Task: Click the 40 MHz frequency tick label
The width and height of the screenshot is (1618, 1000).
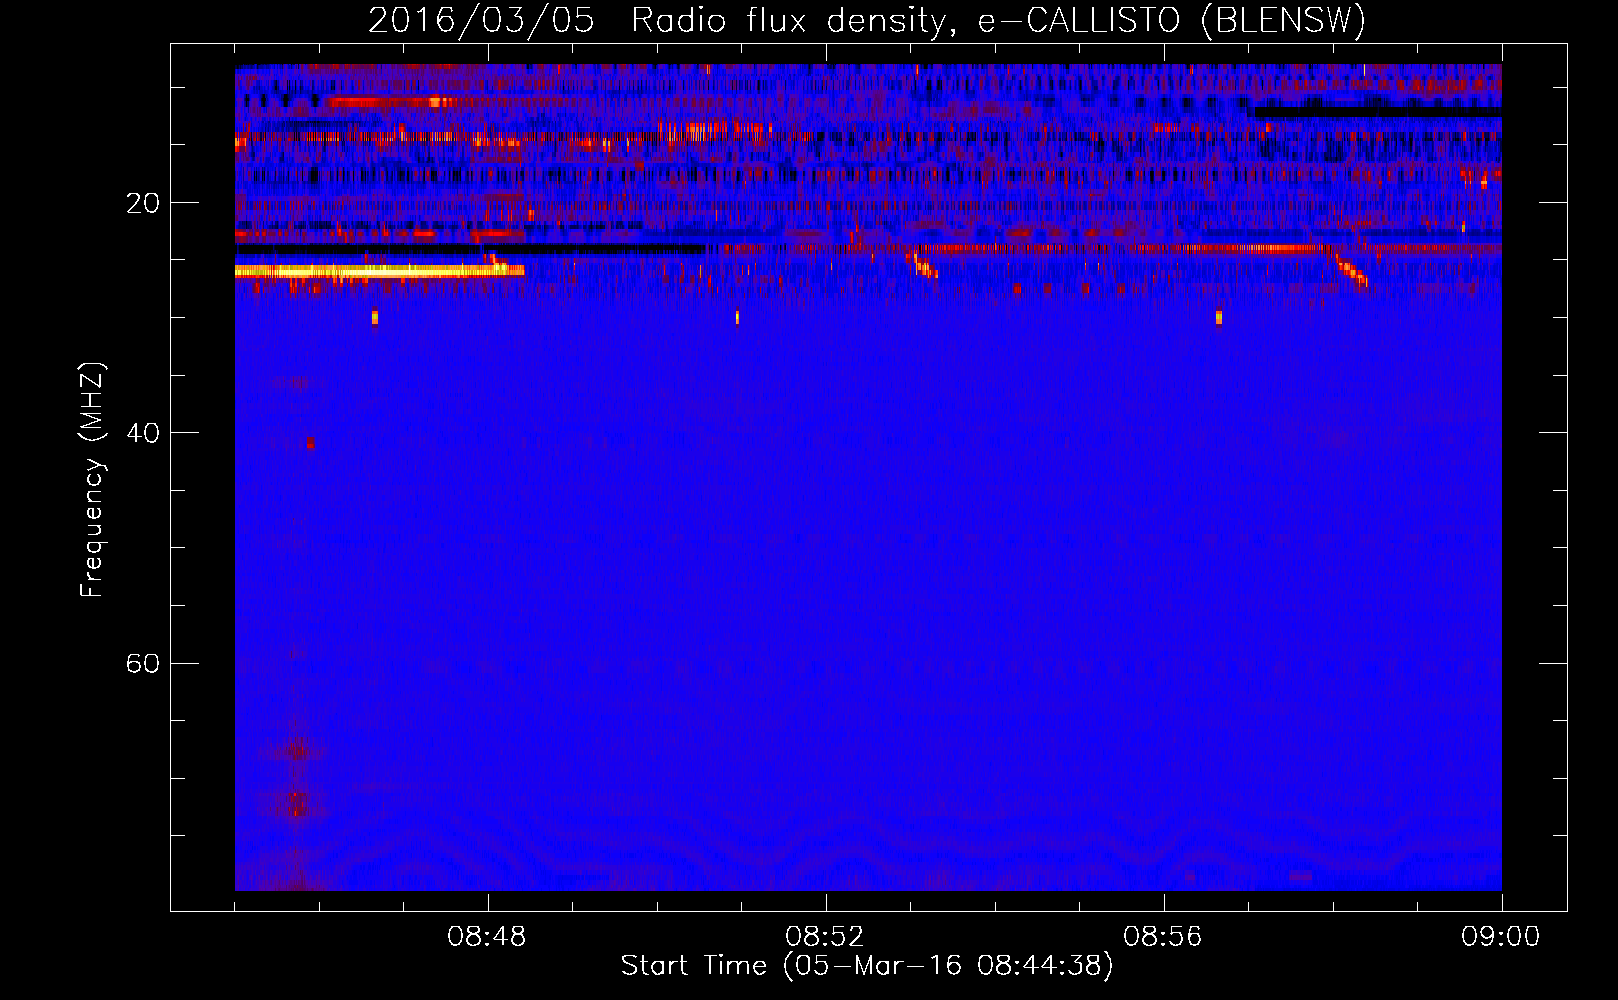Action: pos(143,433)
